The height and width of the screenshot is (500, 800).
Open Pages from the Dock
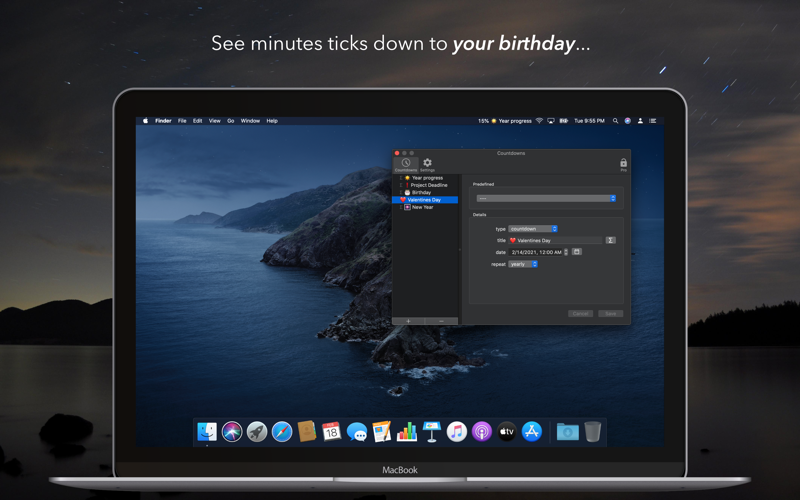(x=382, y=432)
